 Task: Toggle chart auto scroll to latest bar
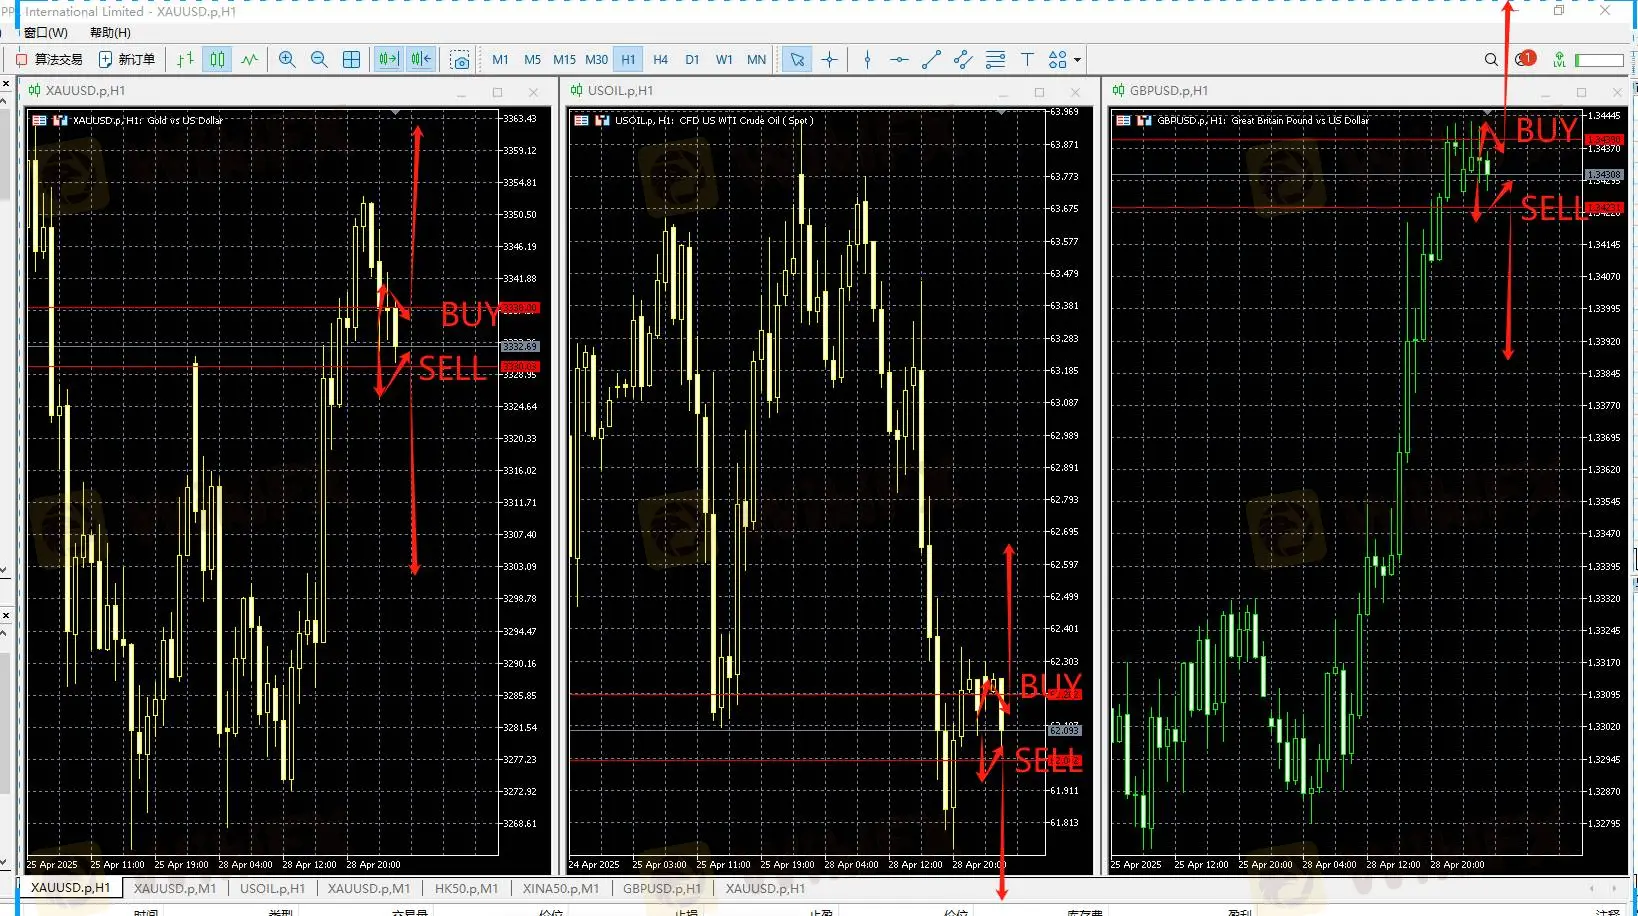(x=388, y=60)
